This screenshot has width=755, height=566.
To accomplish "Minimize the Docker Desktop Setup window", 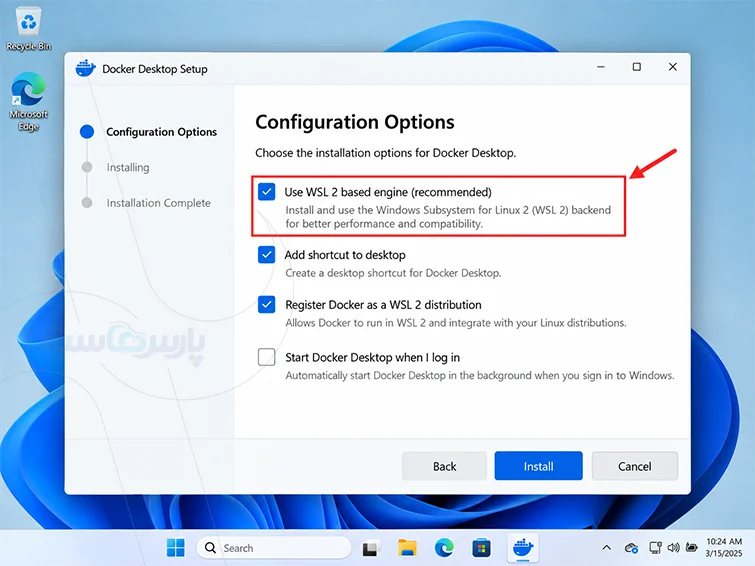I will [x=601, y=67].
